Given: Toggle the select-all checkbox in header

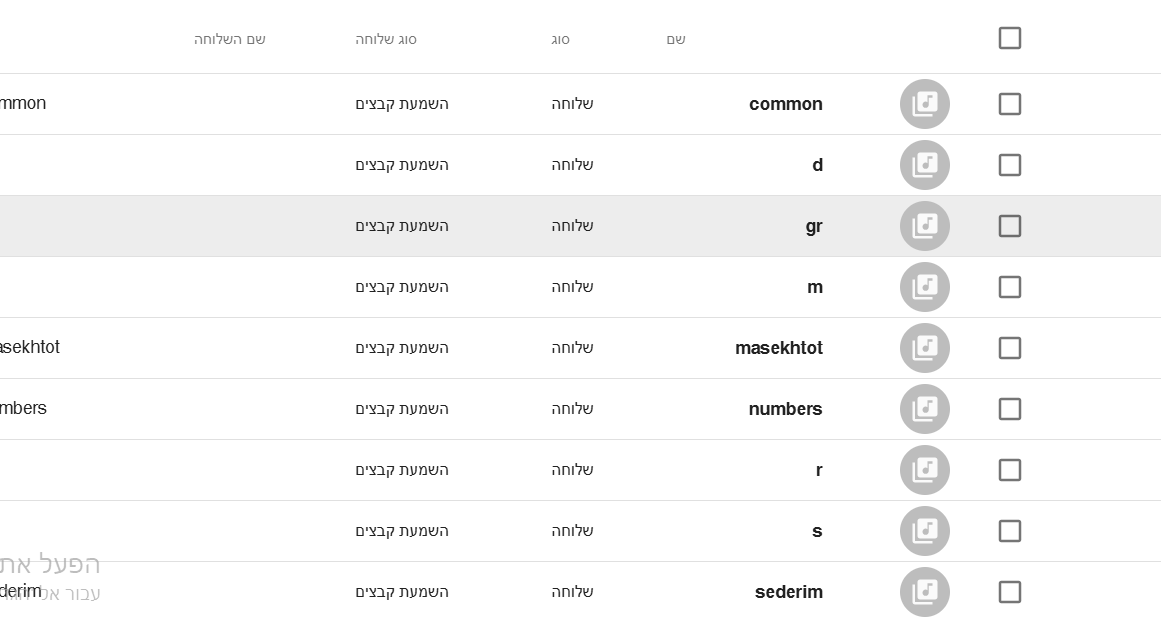Looking at the screenshot, I should (1009, 38).
